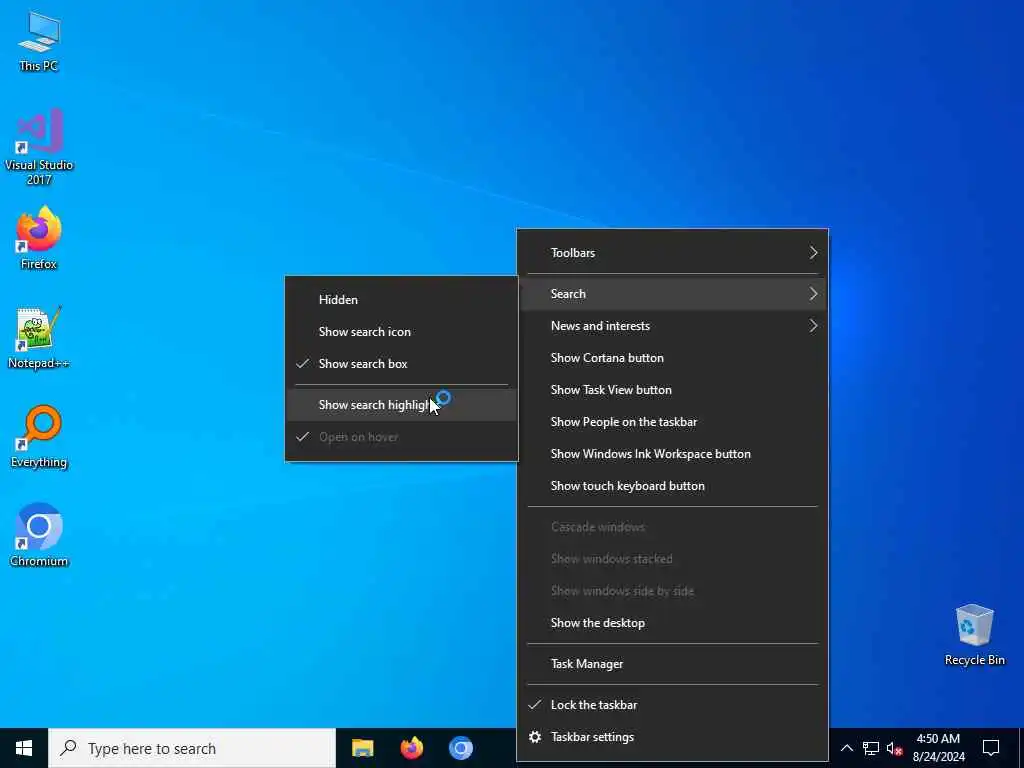The width and height of the screenshot is (1024, 768).
Task: Launch Chromium from the taskbar
Action: (x=460, y=748)
